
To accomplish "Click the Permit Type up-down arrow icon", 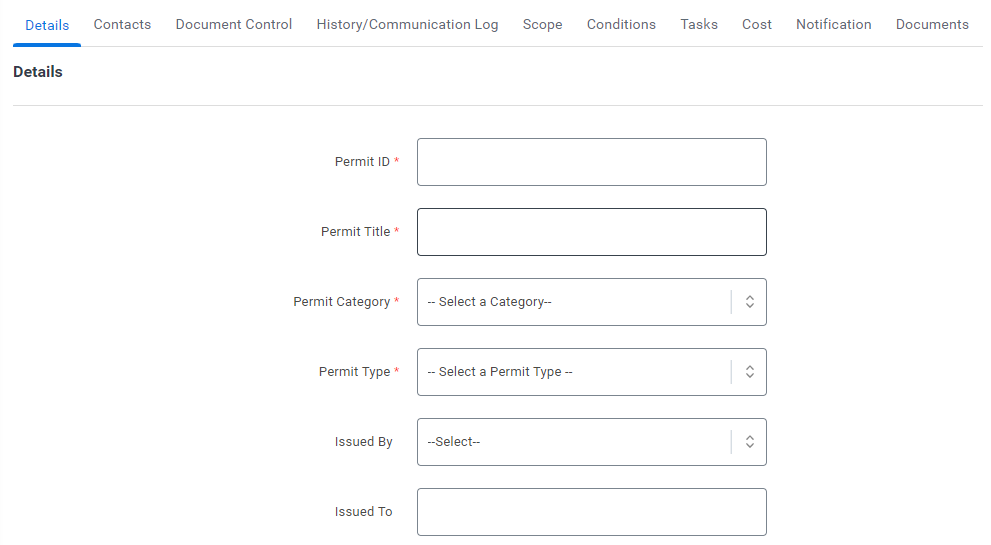I will 750,372.
